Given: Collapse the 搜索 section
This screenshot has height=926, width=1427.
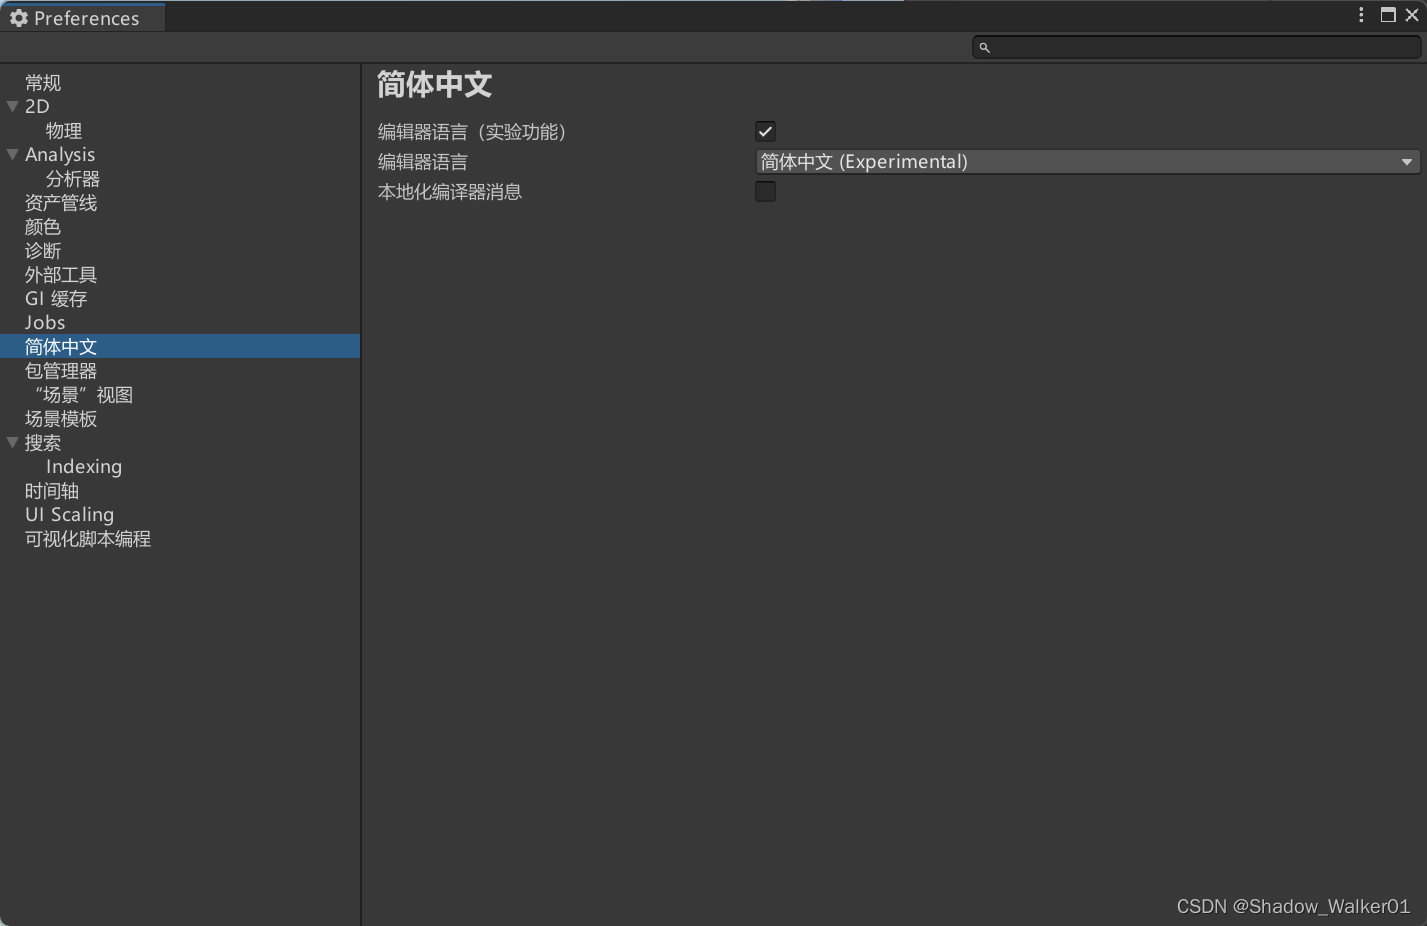Looking at the screenshot, I should (13, 442).
